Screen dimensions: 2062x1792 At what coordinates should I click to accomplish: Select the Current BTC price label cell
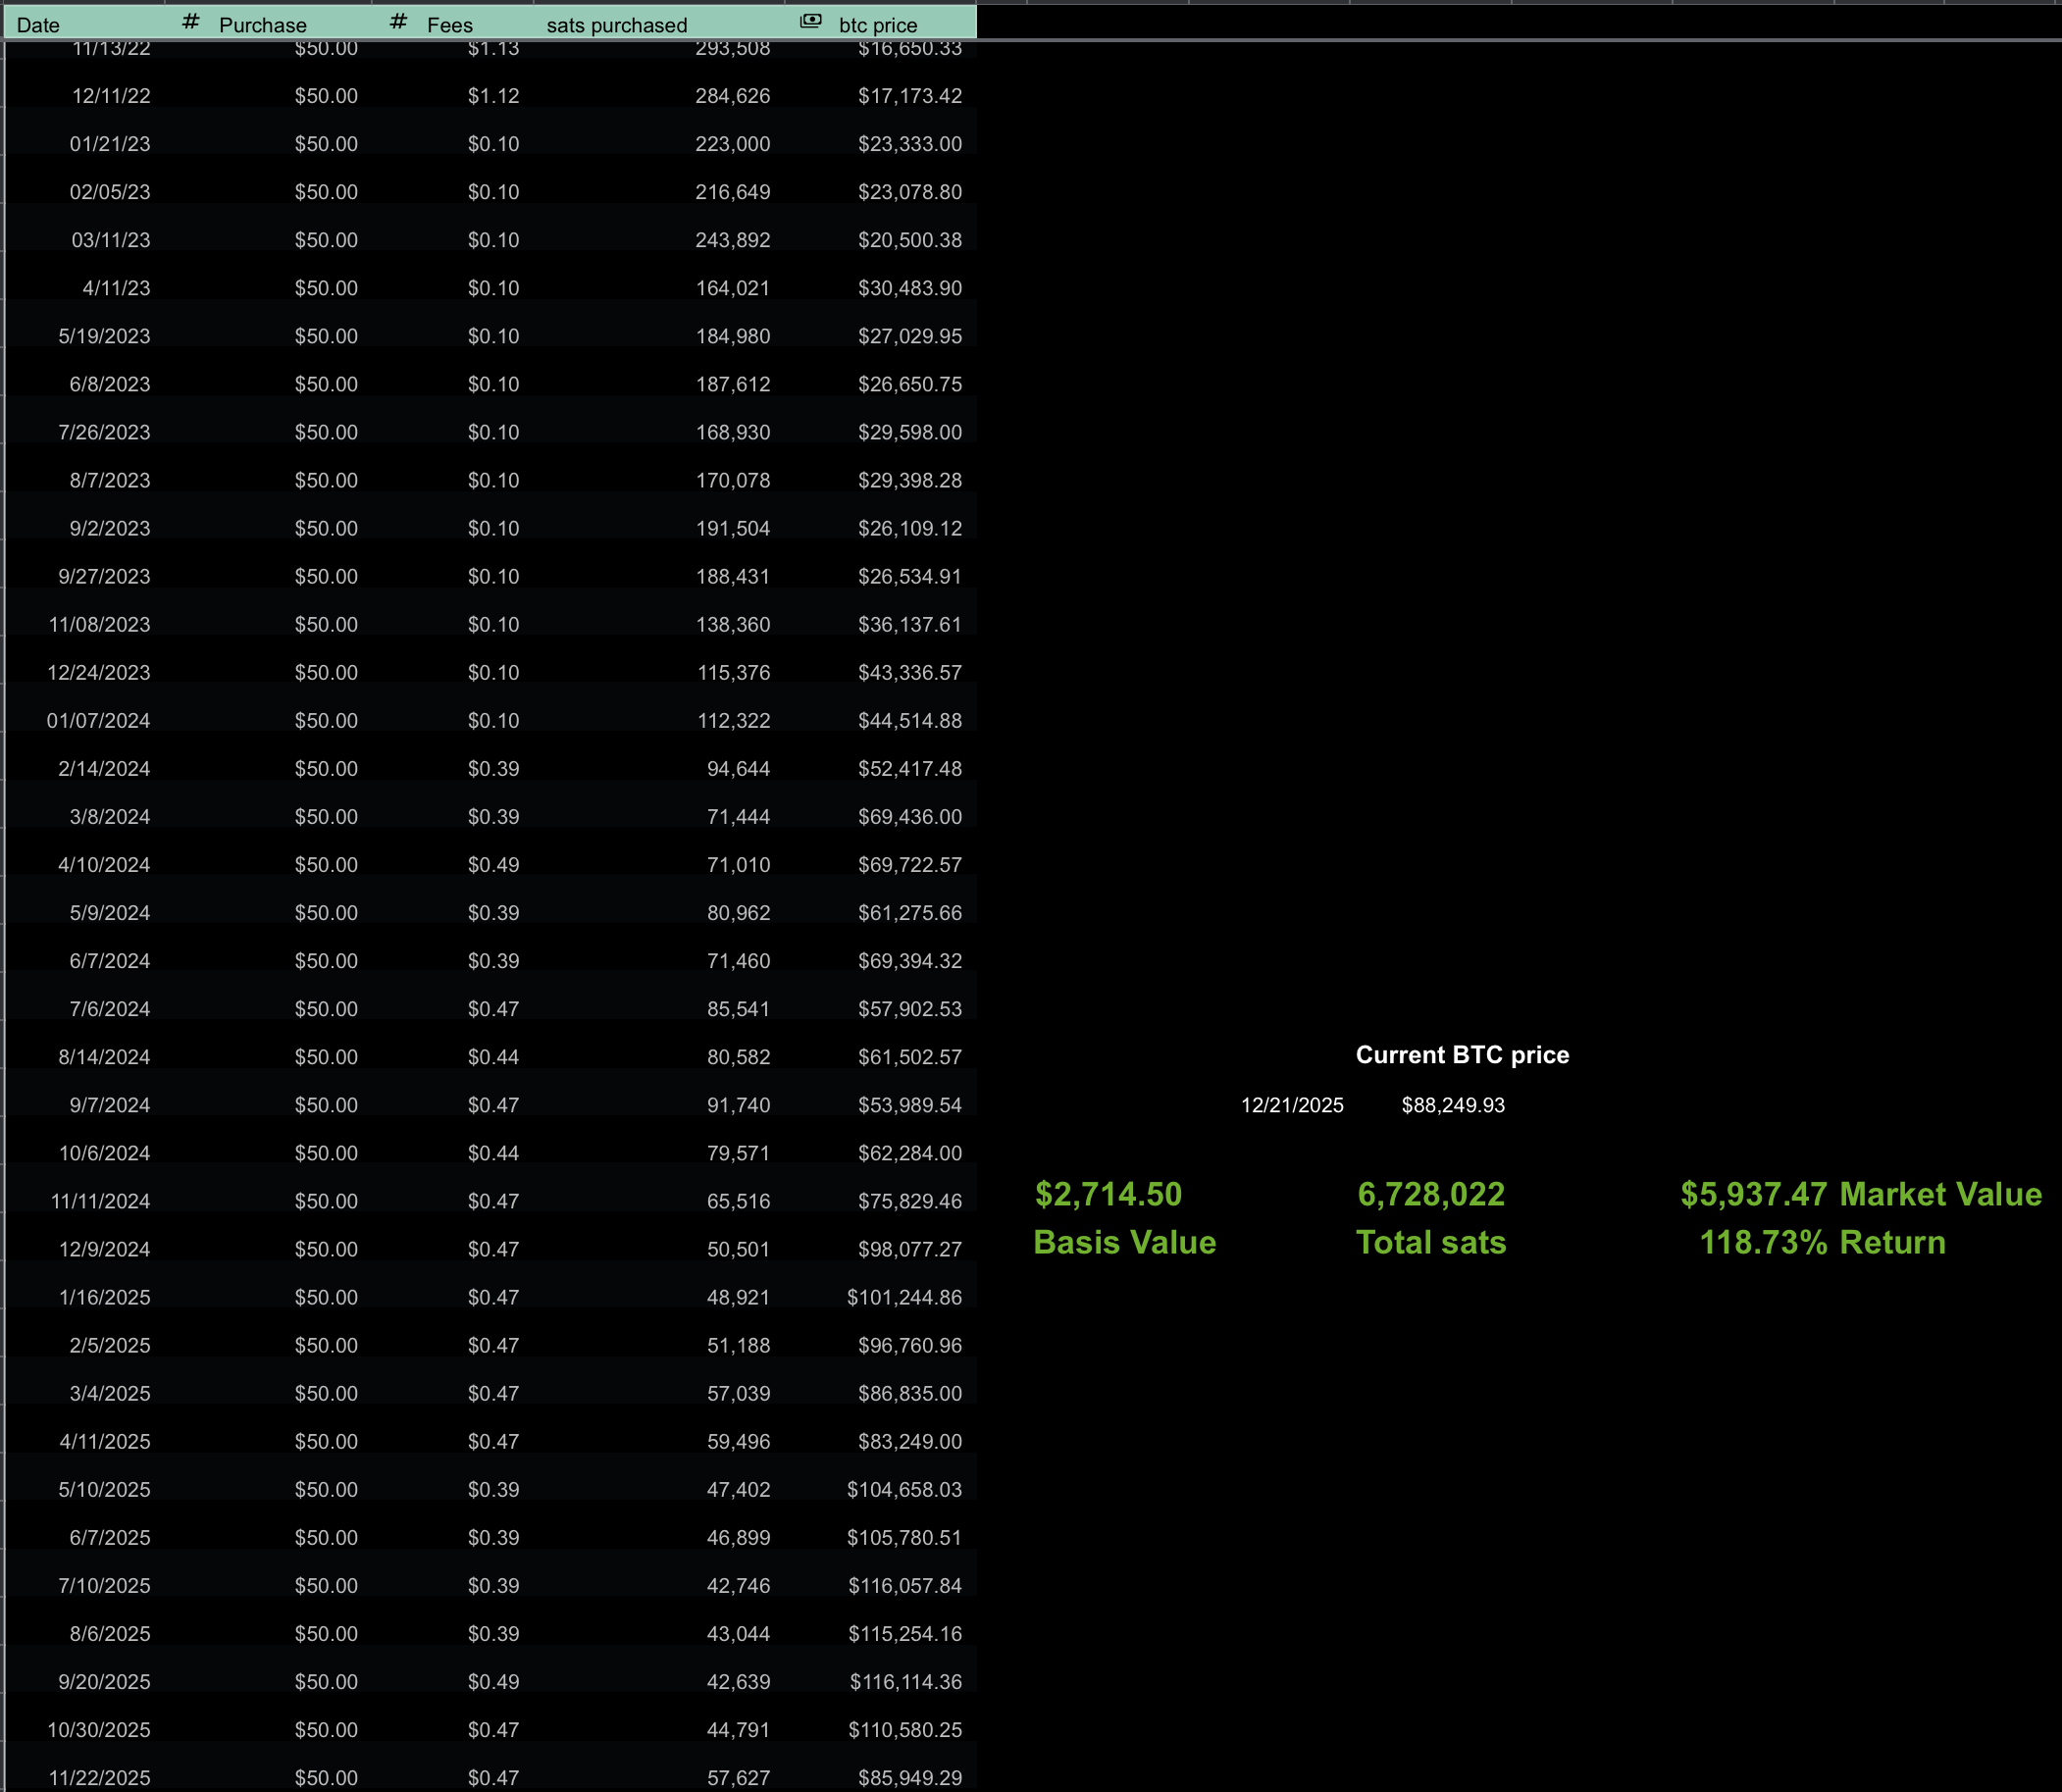pos(1461,1055)
